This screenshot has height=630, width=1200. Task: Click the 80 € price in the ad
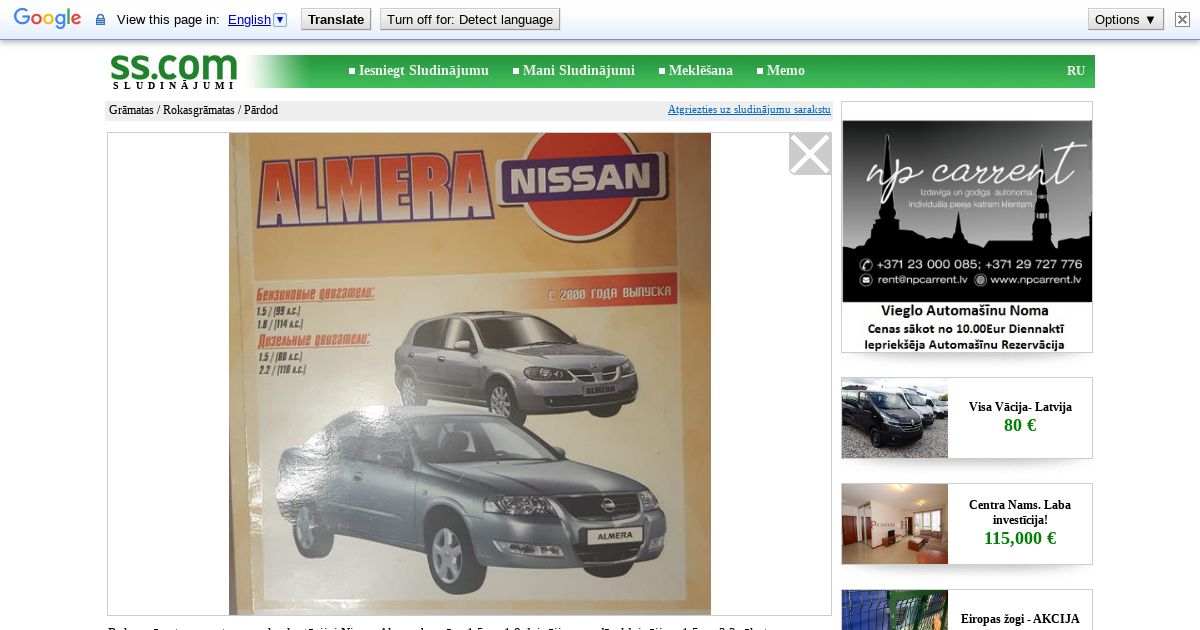[x=1020, y=425]
